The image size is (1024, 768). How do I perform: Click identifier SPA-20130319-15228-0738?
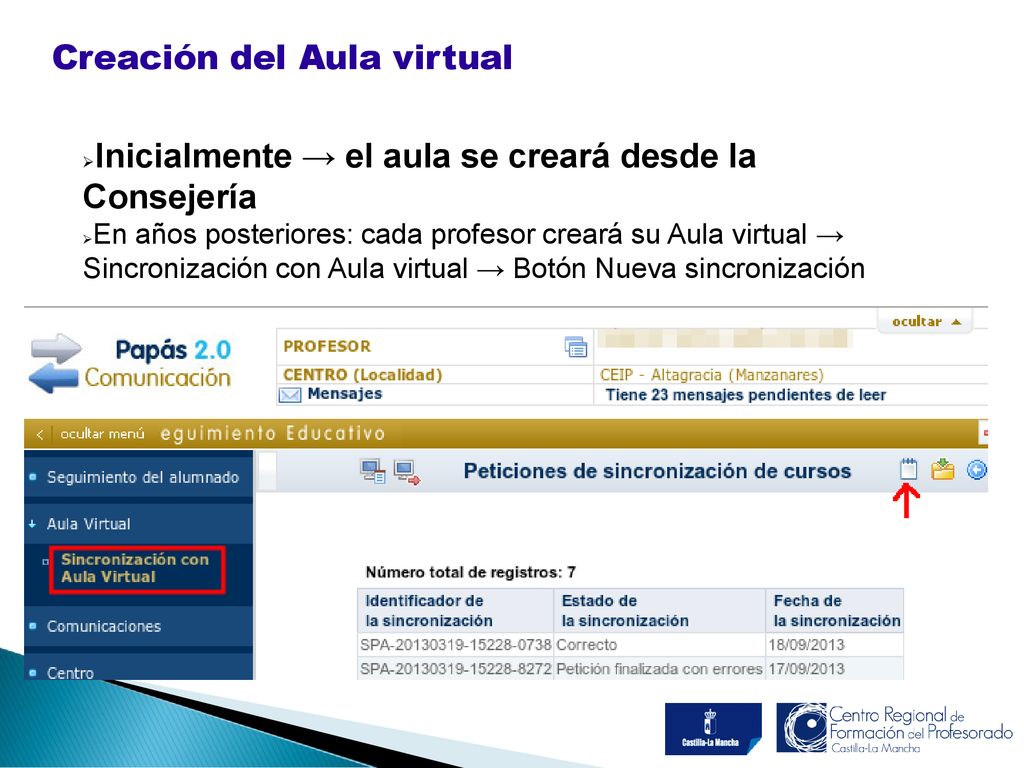(456, 645)
